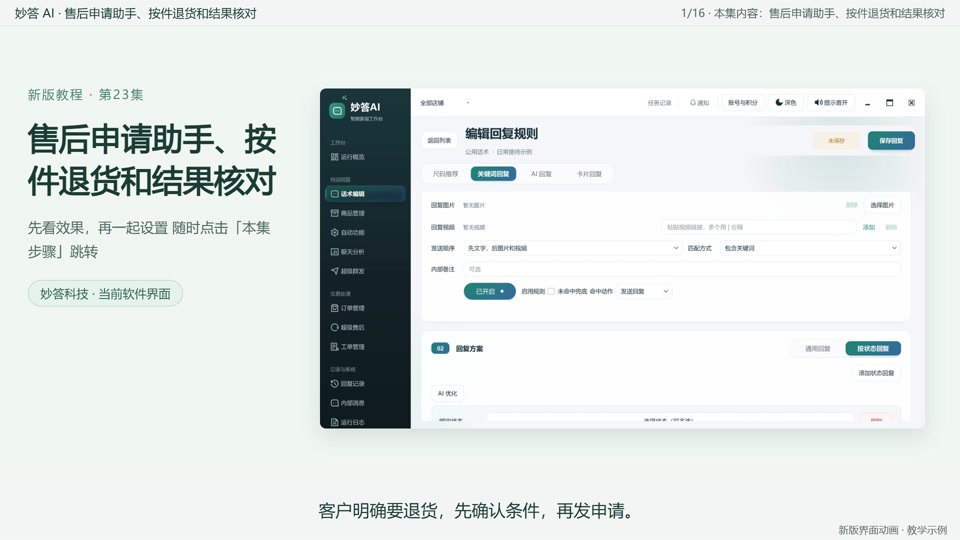Click the 回复方案 section title

tap(470, 348)
